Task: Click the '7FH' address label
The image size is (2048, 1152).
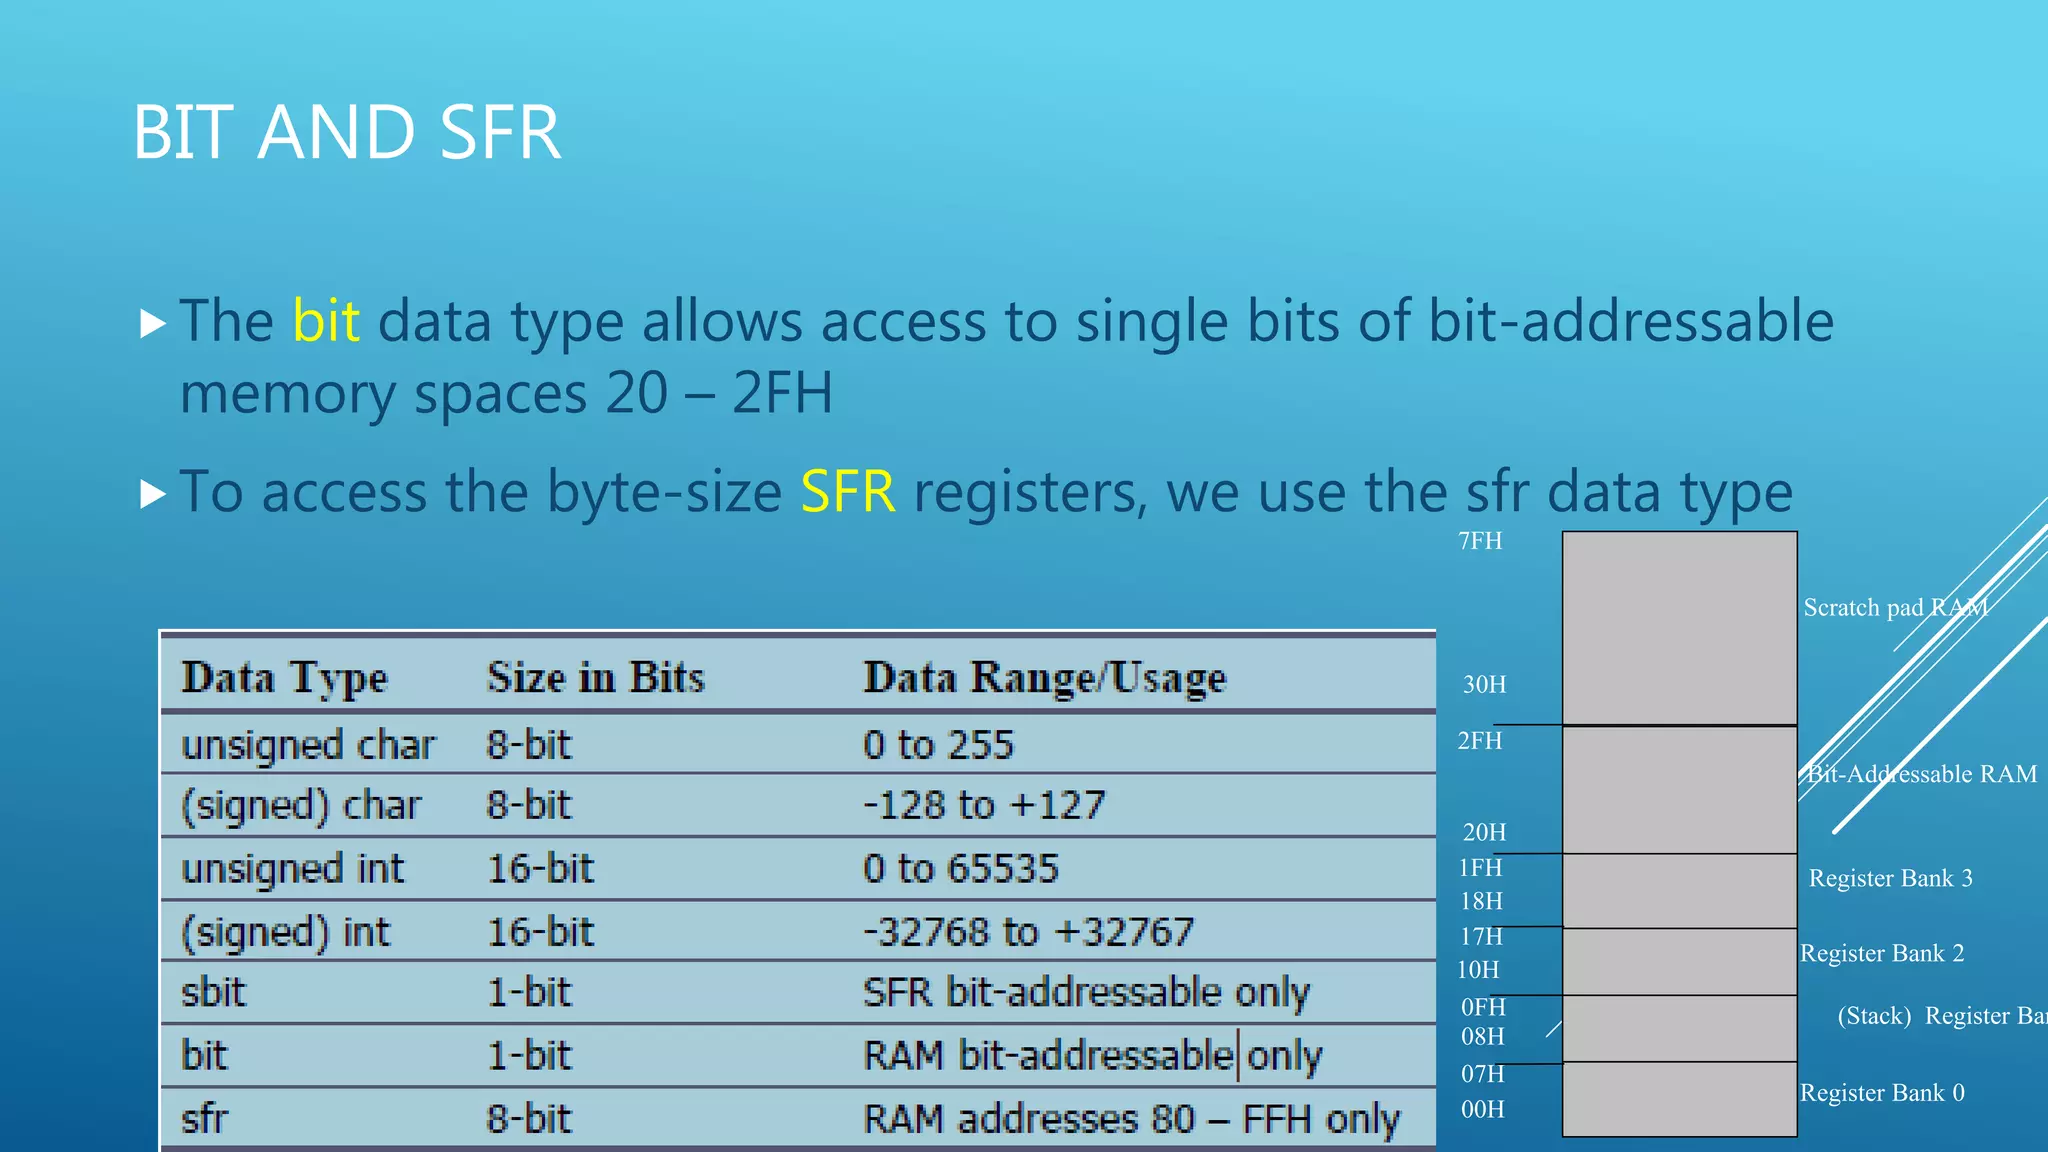Action: (x=1480, y=541)
